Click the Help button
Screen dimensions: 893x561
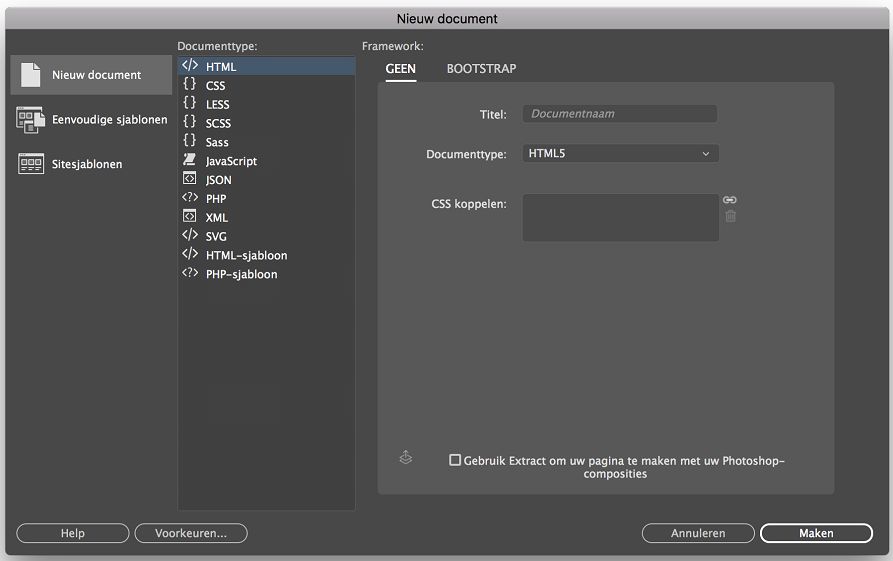pyautogui.click(x=73, y=533)
